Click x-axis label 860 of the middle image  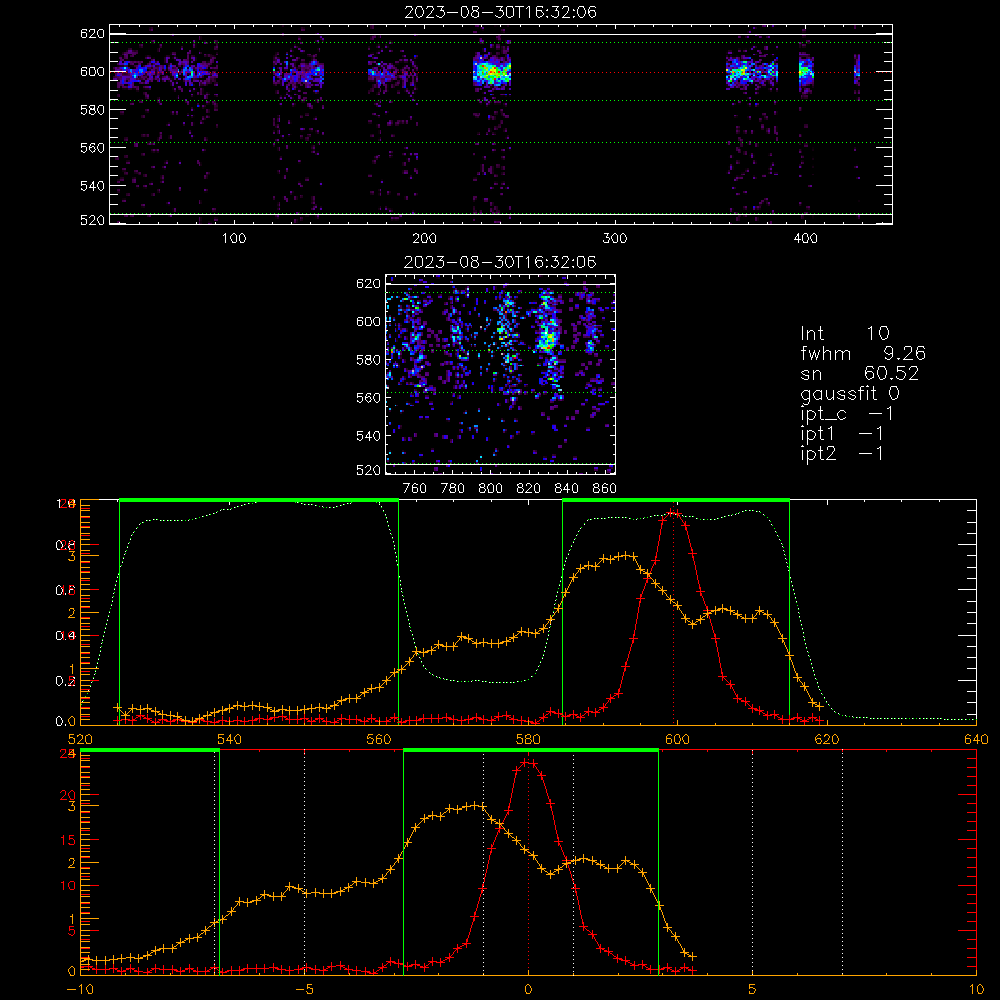click(x=605, y=489)
